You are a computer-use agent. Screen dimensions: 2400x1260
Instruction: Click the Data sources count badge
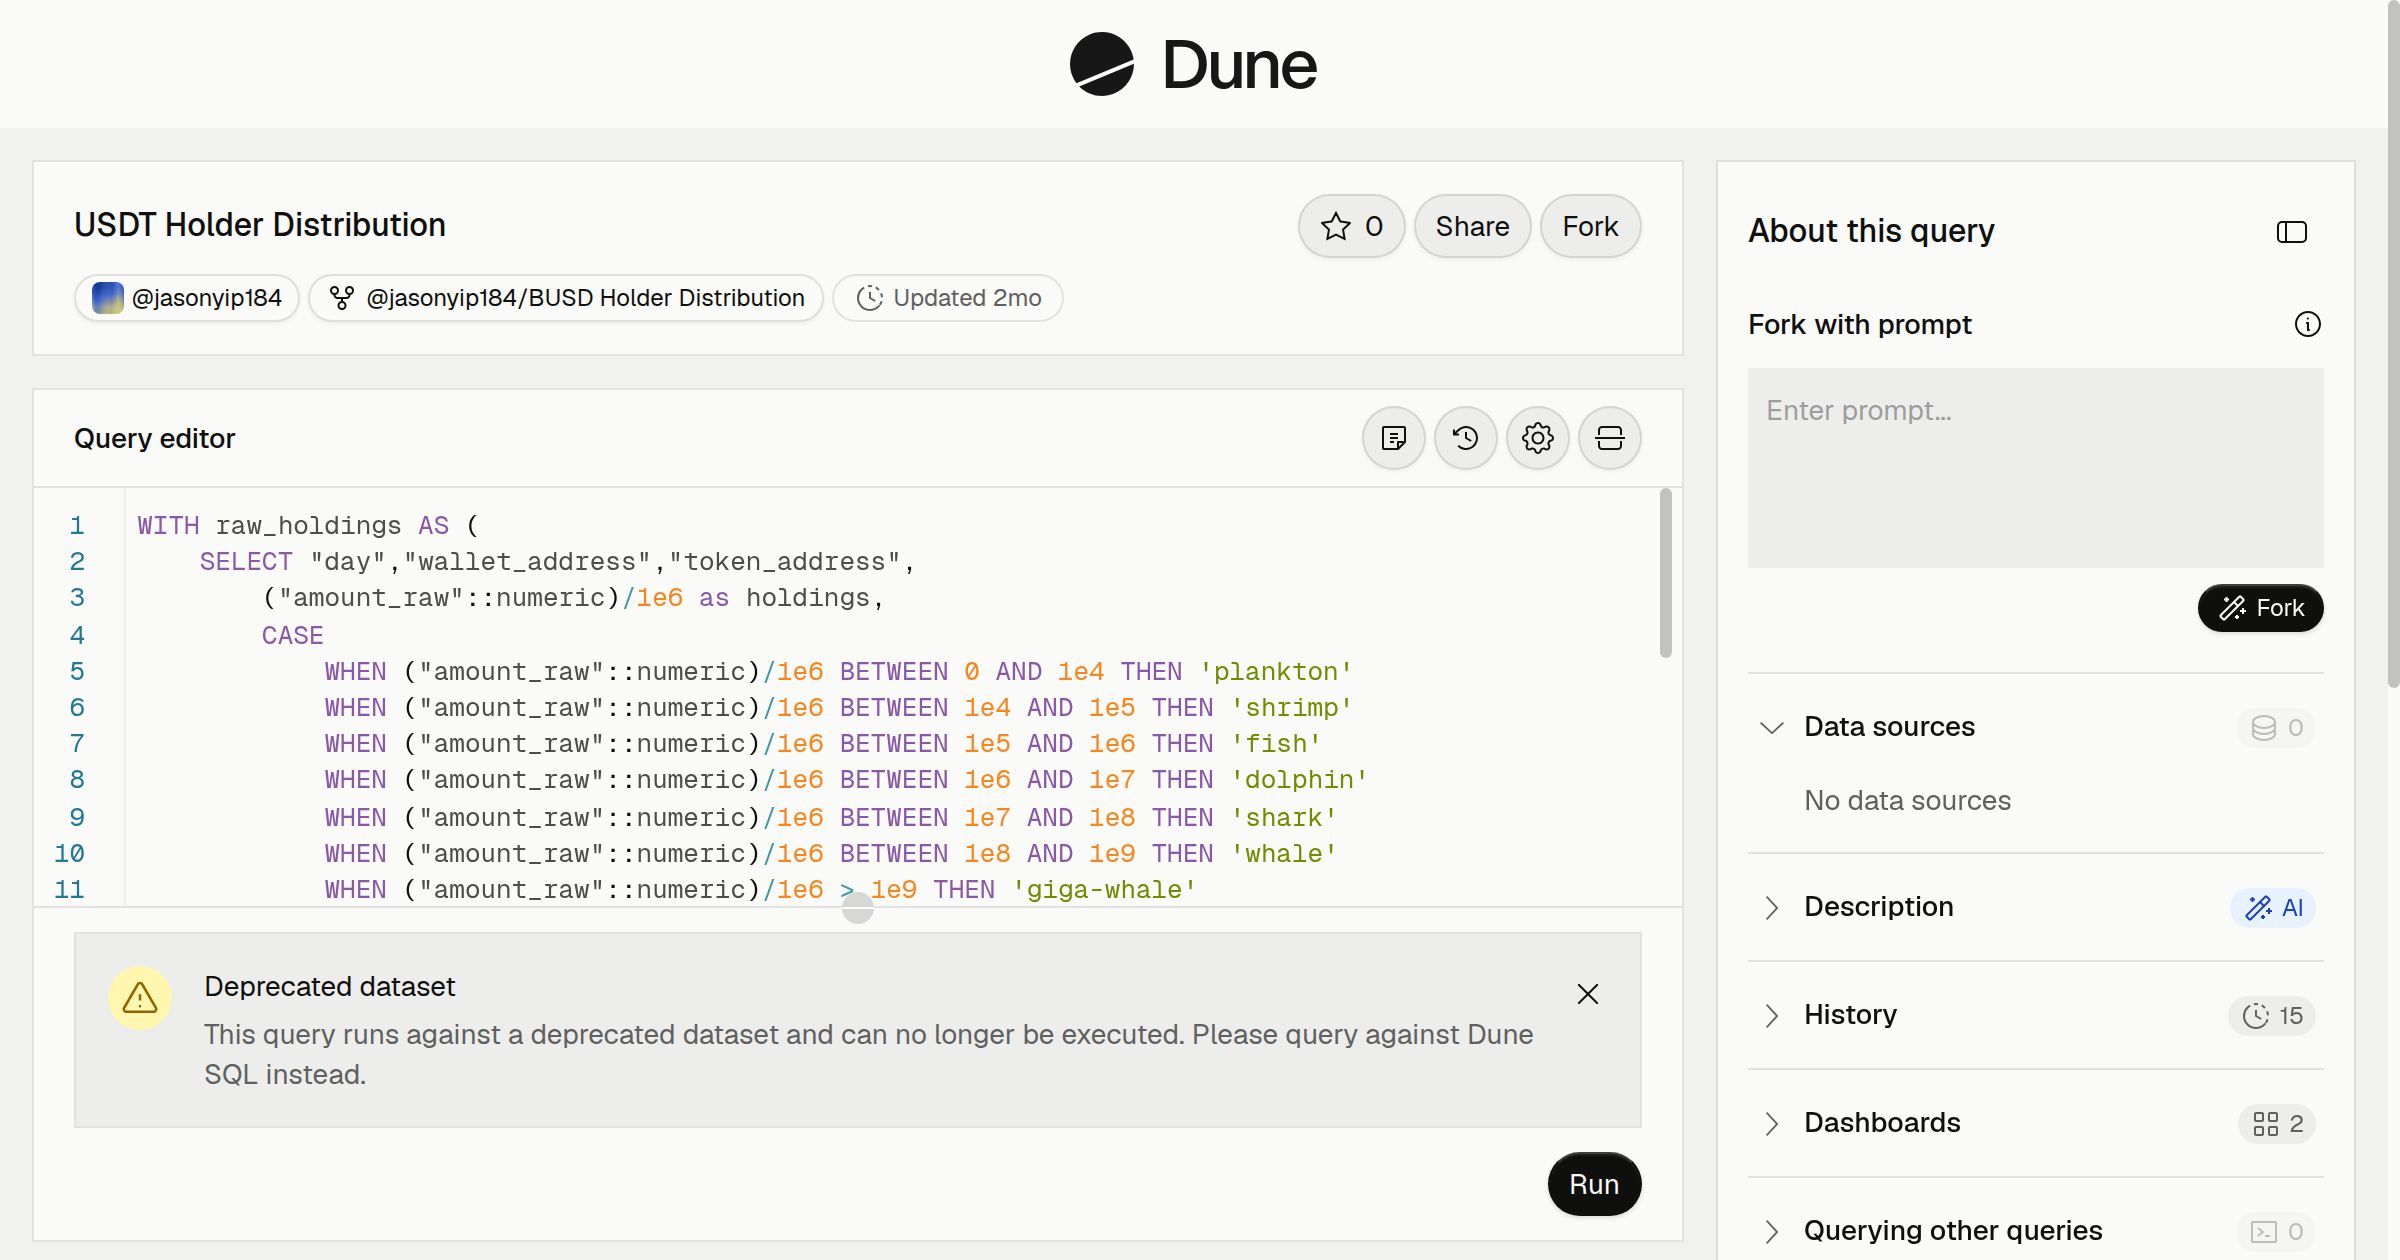[x=2276, y=728]
